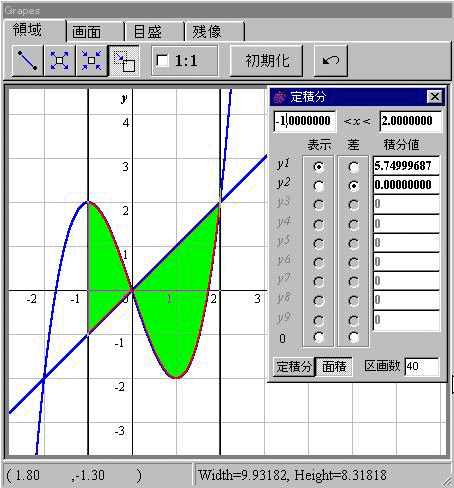This screenshot has width=454, height=488.
Task: Click the expand-region arrows icon
Action: point(59,61)
